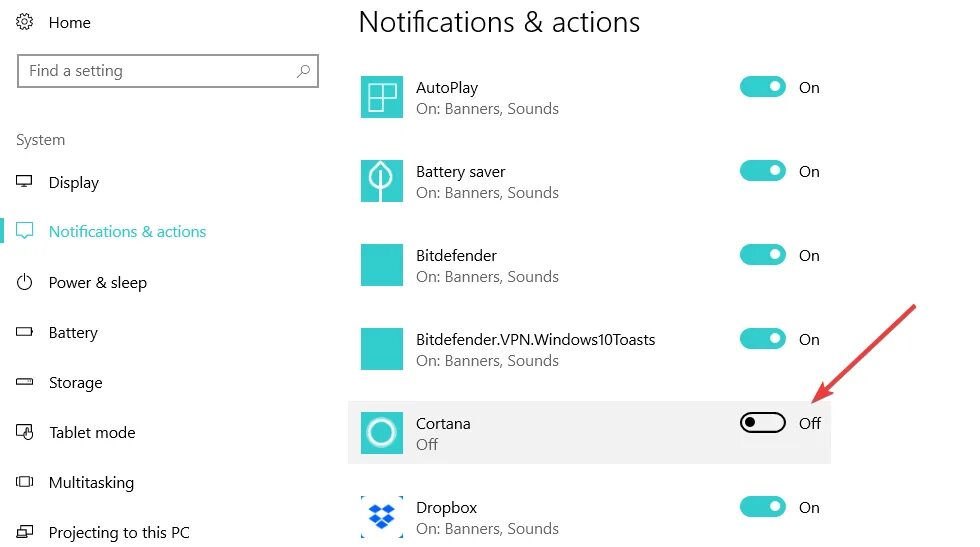Click the Battery saver leaf icon
980x547 pixels.
click(382, 181)
